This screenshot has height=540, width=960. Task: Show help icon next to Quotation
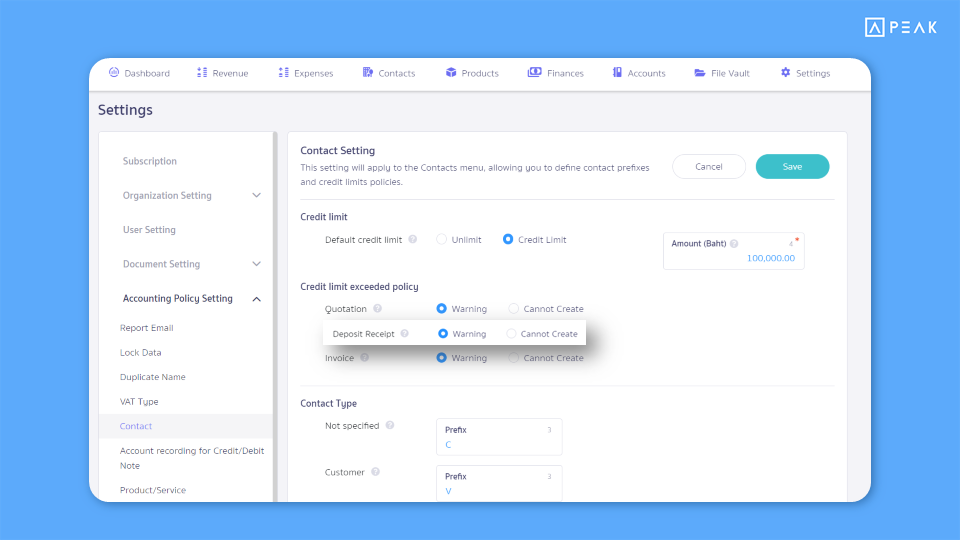pyautogui.click(x=378, y=309)
